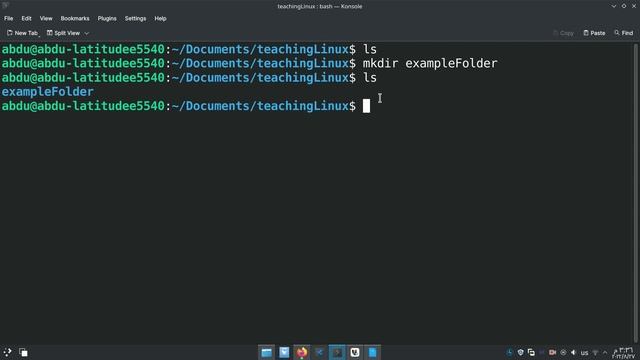Maximize the Konsole window
Viewport: 640px width, 360px height.
point(624,6)
